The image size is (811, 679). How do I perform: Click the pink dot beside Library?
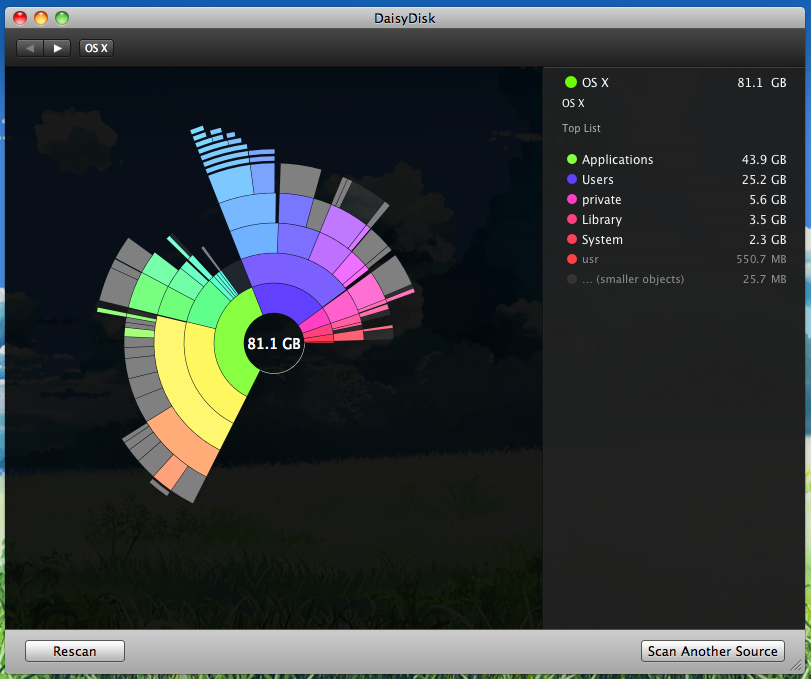(x=572, y=219)
